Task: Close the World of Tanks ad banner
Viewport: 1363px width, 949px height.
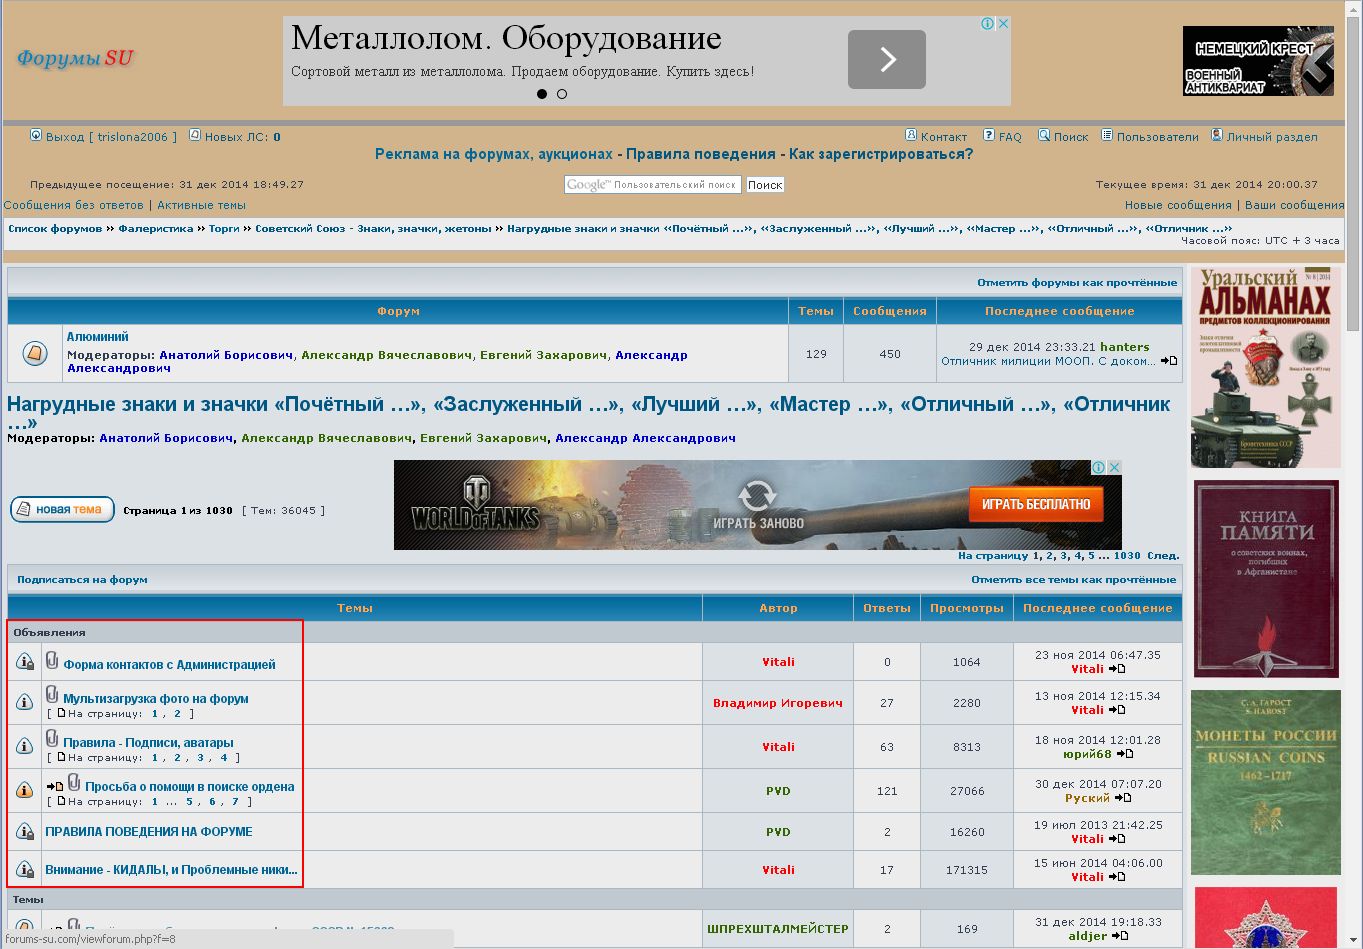Action: click(1114, 467)
